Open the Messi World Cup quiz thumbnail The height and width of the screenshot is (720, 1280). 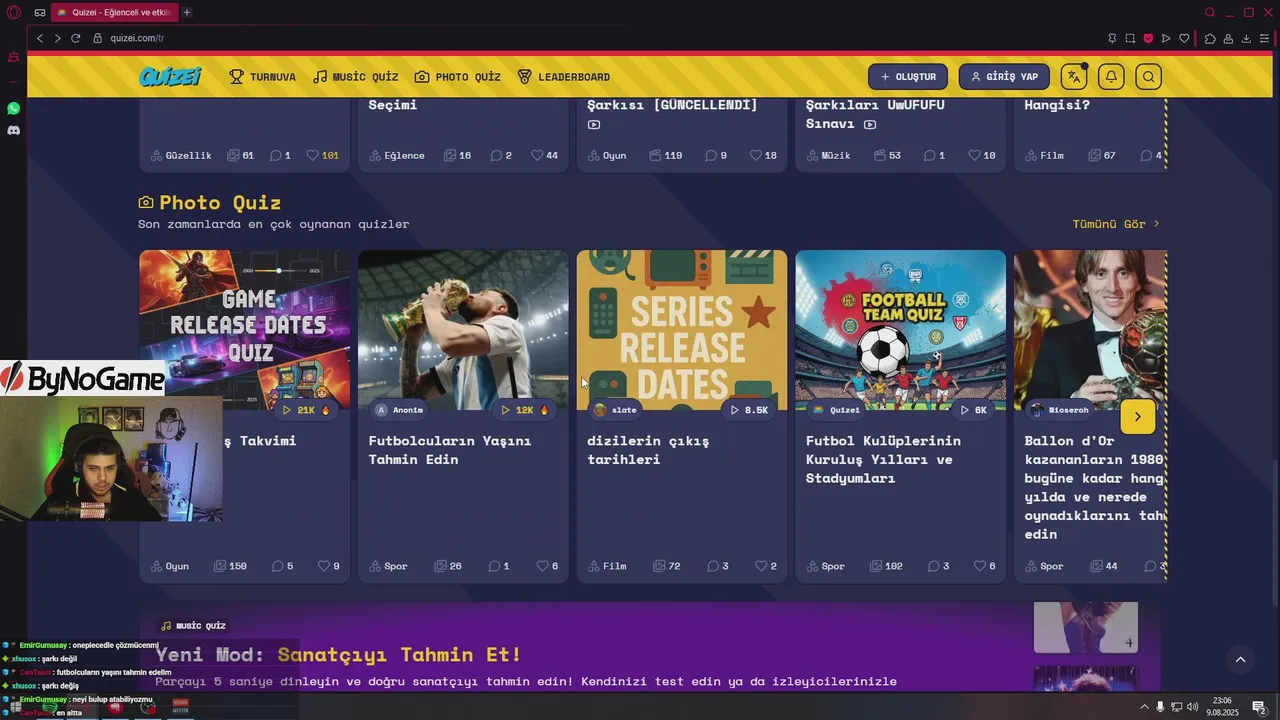click(x=463, y=330)
